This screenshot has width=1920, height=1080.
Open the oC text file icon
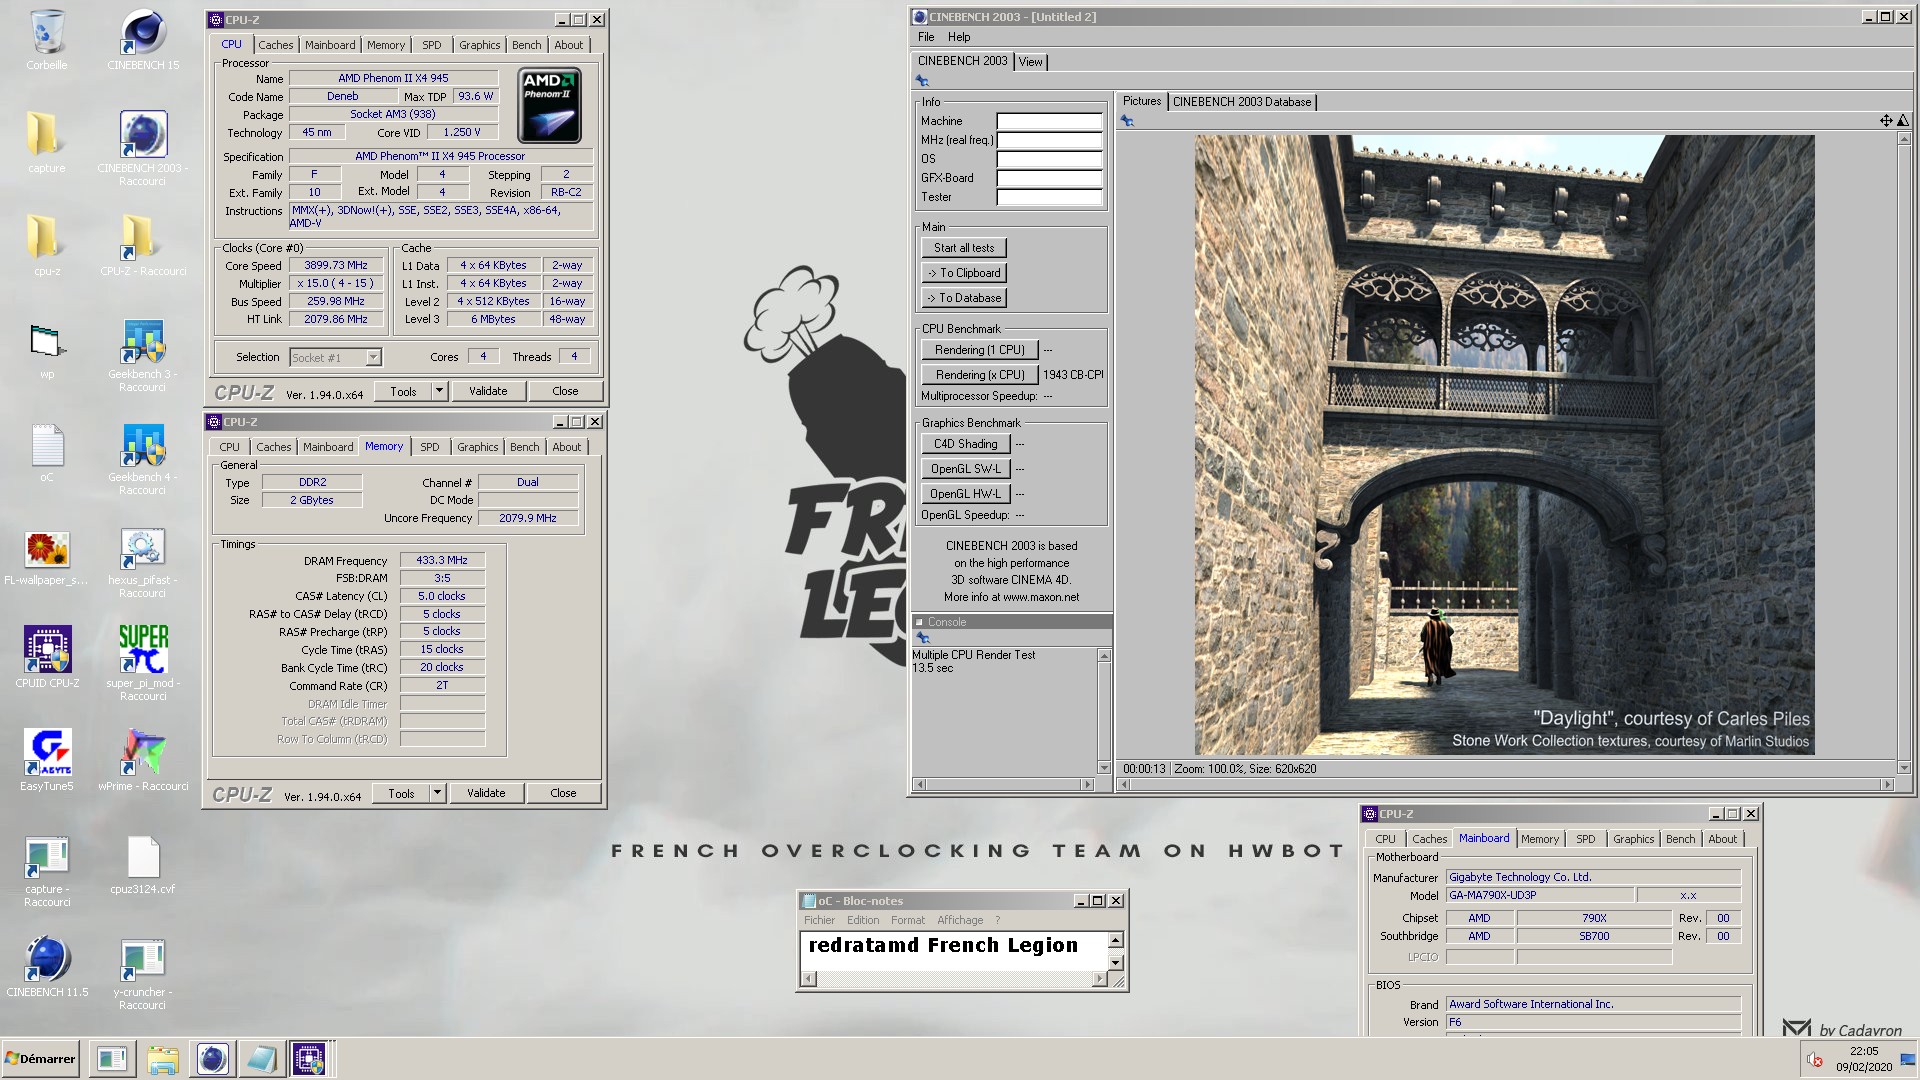[47, 445]
